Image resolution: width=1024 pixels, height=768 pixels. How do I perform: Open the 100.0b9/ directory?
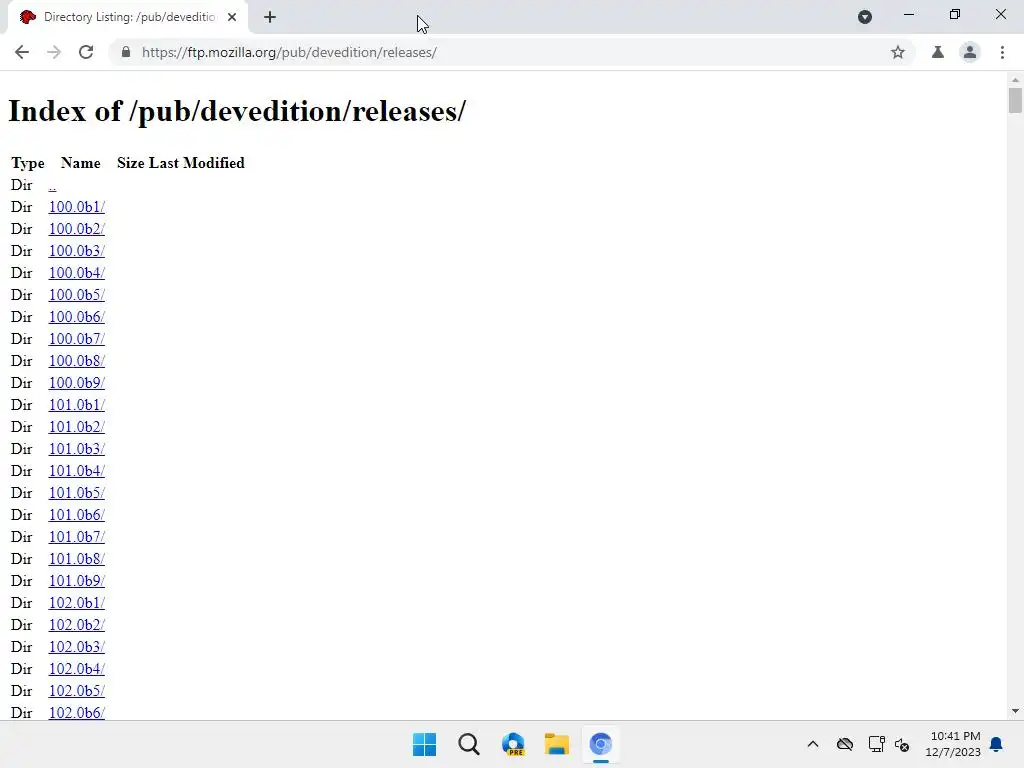click(x=76, y=383)
